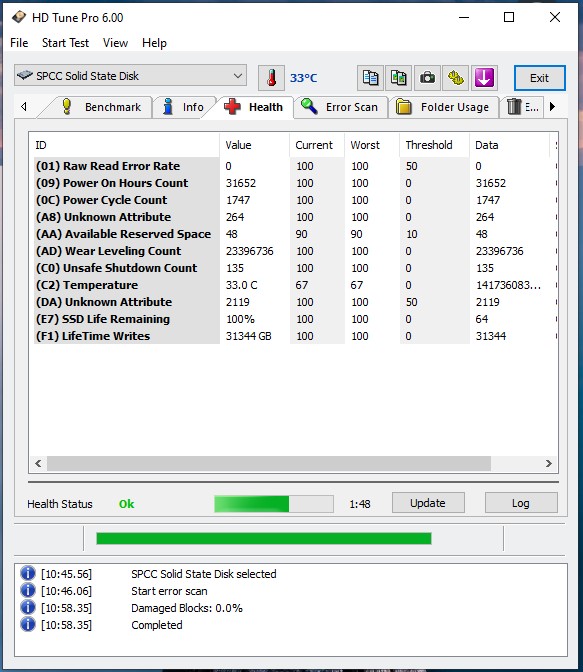
Task: Switch to the Error Scan tab
Action: pos(341,107)
